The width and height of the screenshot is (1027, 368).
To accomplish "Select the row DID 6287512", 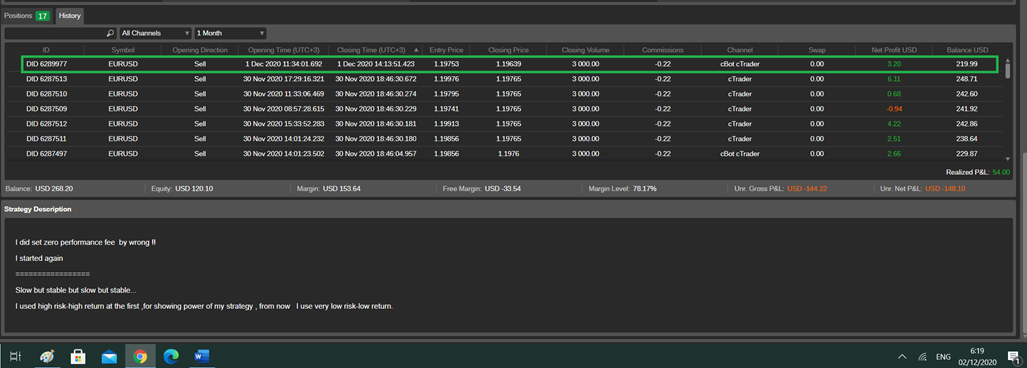I will (x=505, y=124).
